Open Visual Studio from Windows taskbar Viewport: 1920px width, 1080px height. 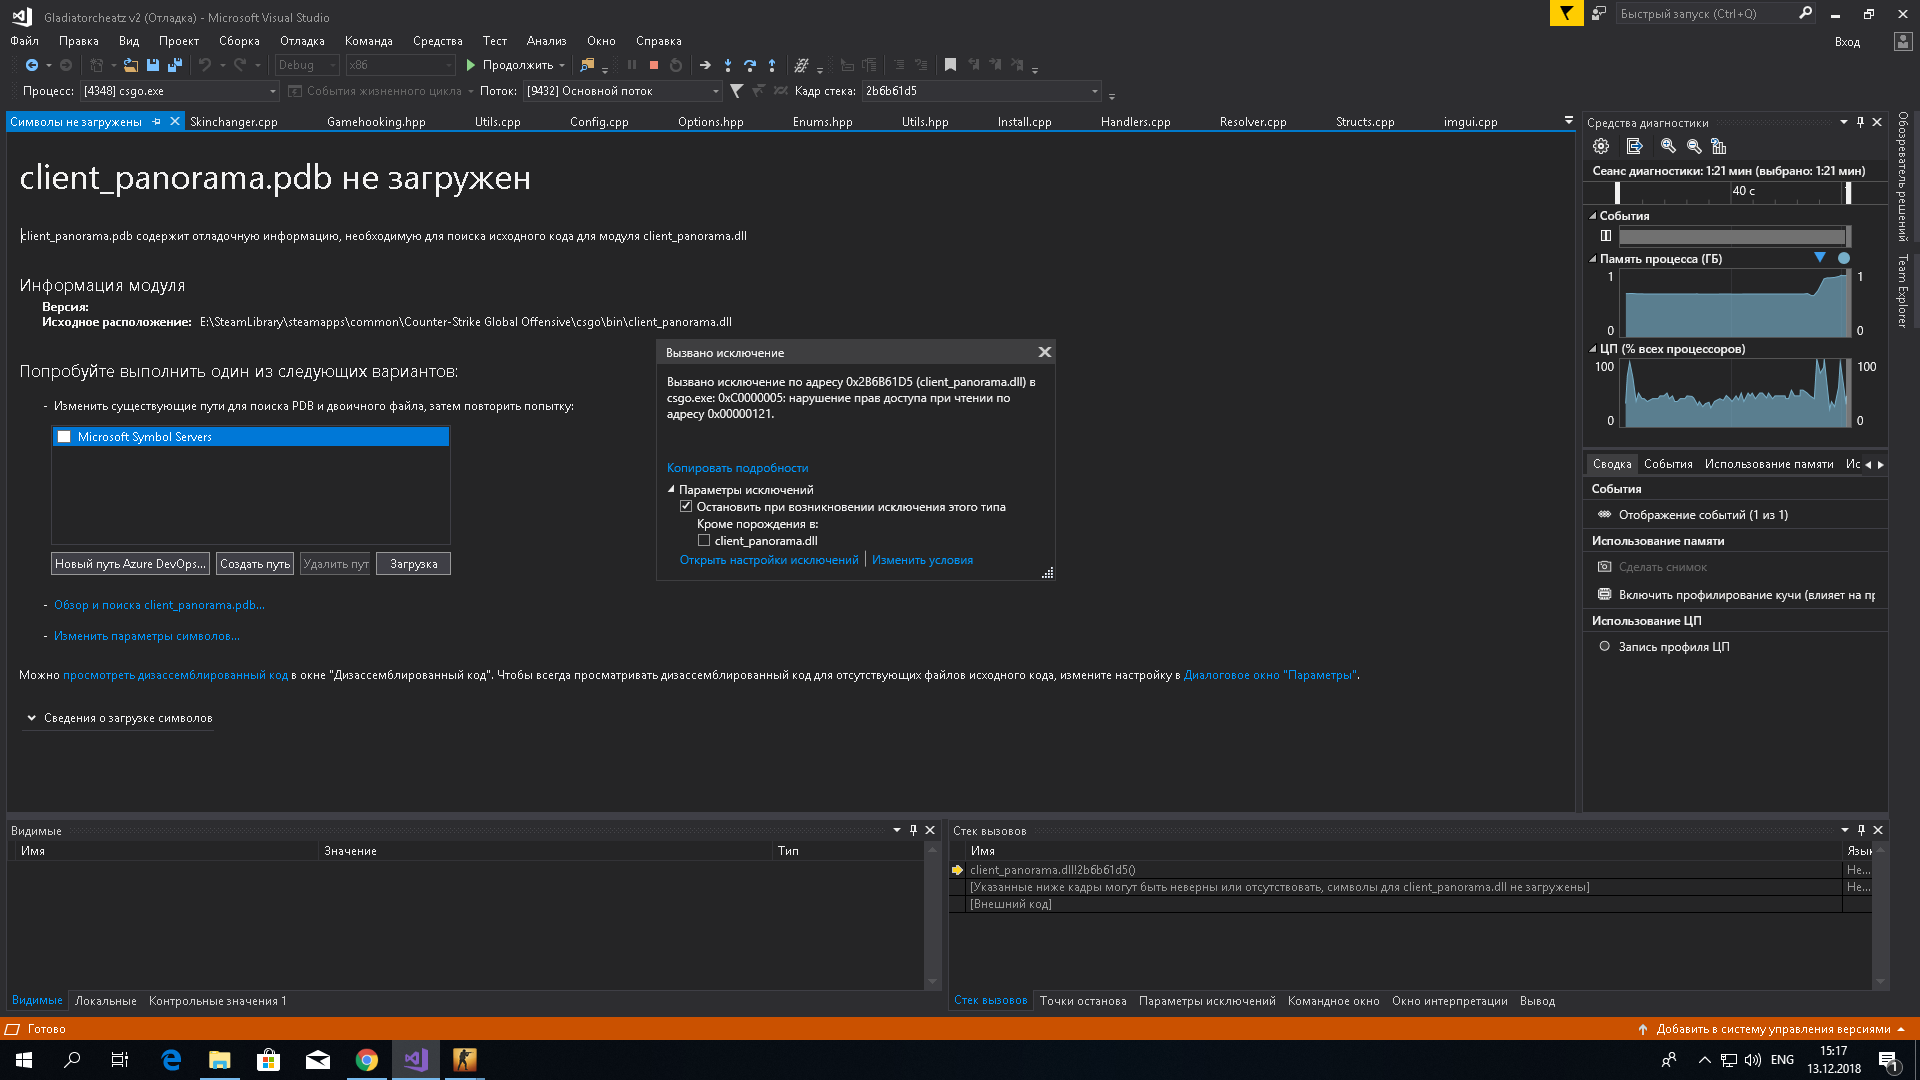[416, 1060]
